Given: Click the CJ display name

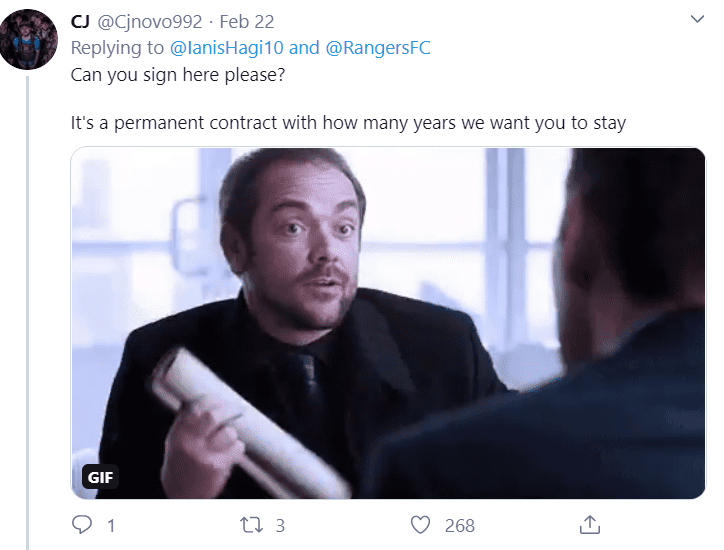Looking at the screenshot, I should point(80,22).
